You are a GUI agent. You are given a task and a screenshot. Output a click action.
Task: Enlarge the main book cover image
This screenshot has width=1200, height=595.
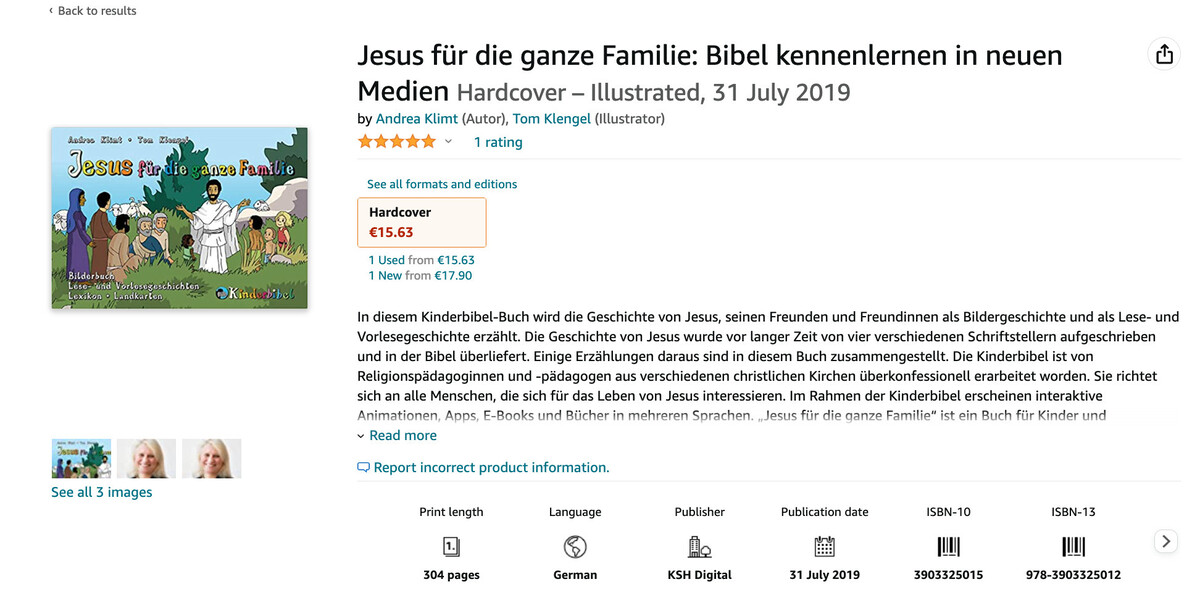pyautogui.click(x=179, y=218)
